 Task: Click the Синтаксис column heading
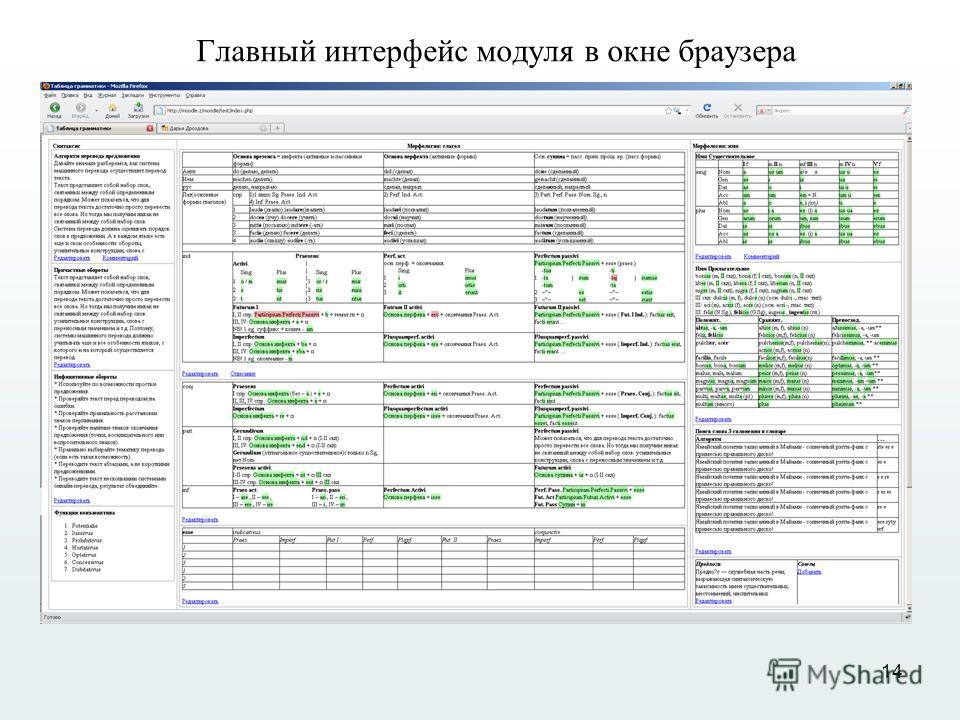pos(66,146)
